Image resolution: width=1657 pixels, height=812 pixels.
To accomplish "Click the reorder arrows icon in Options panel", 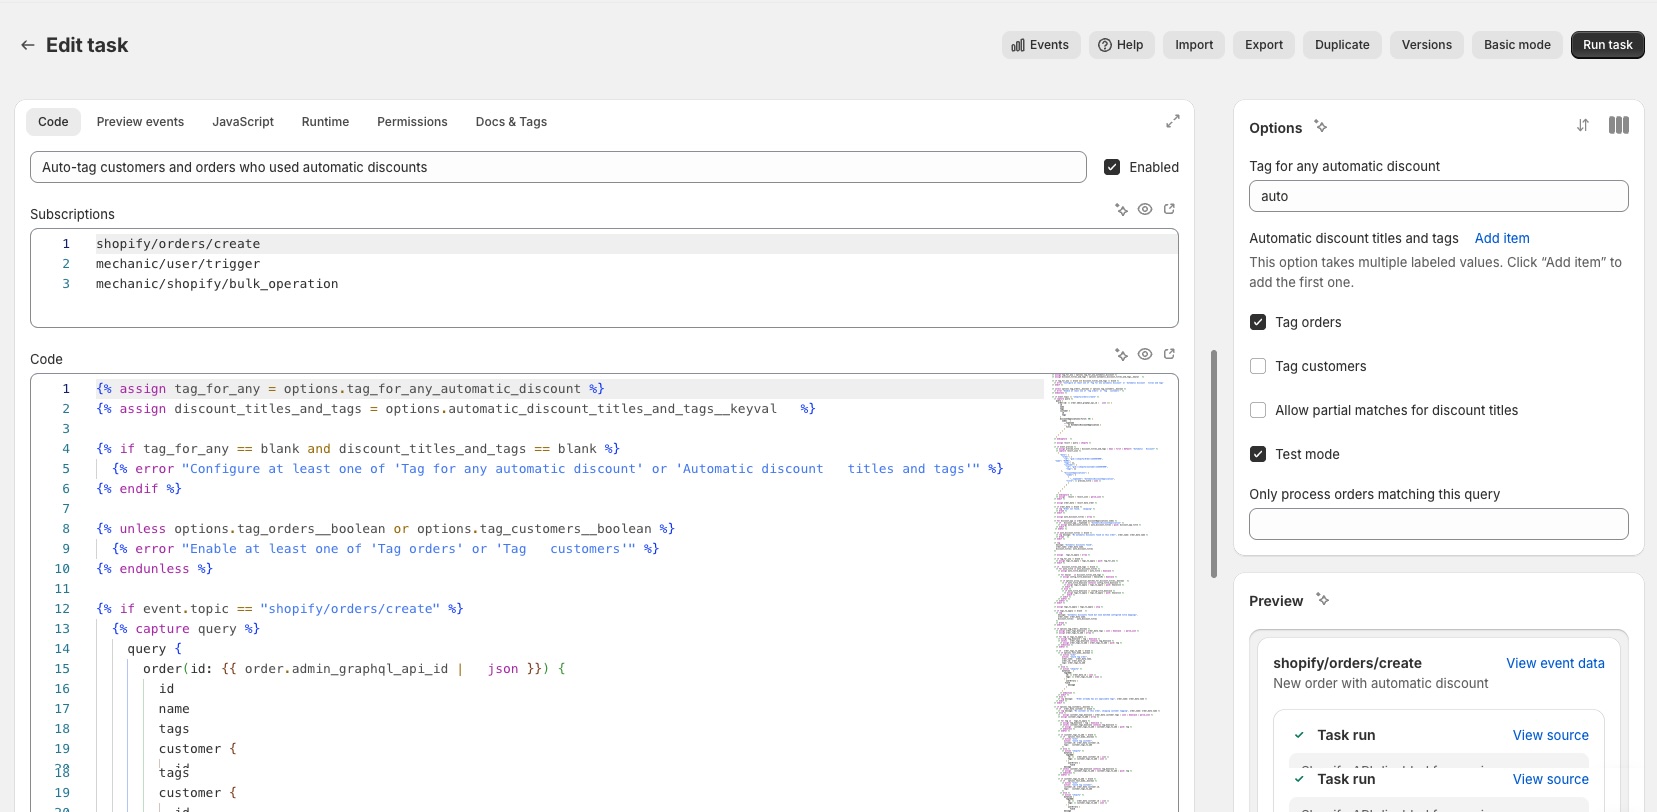I will pyautogui.click(x=1583, y=125).
